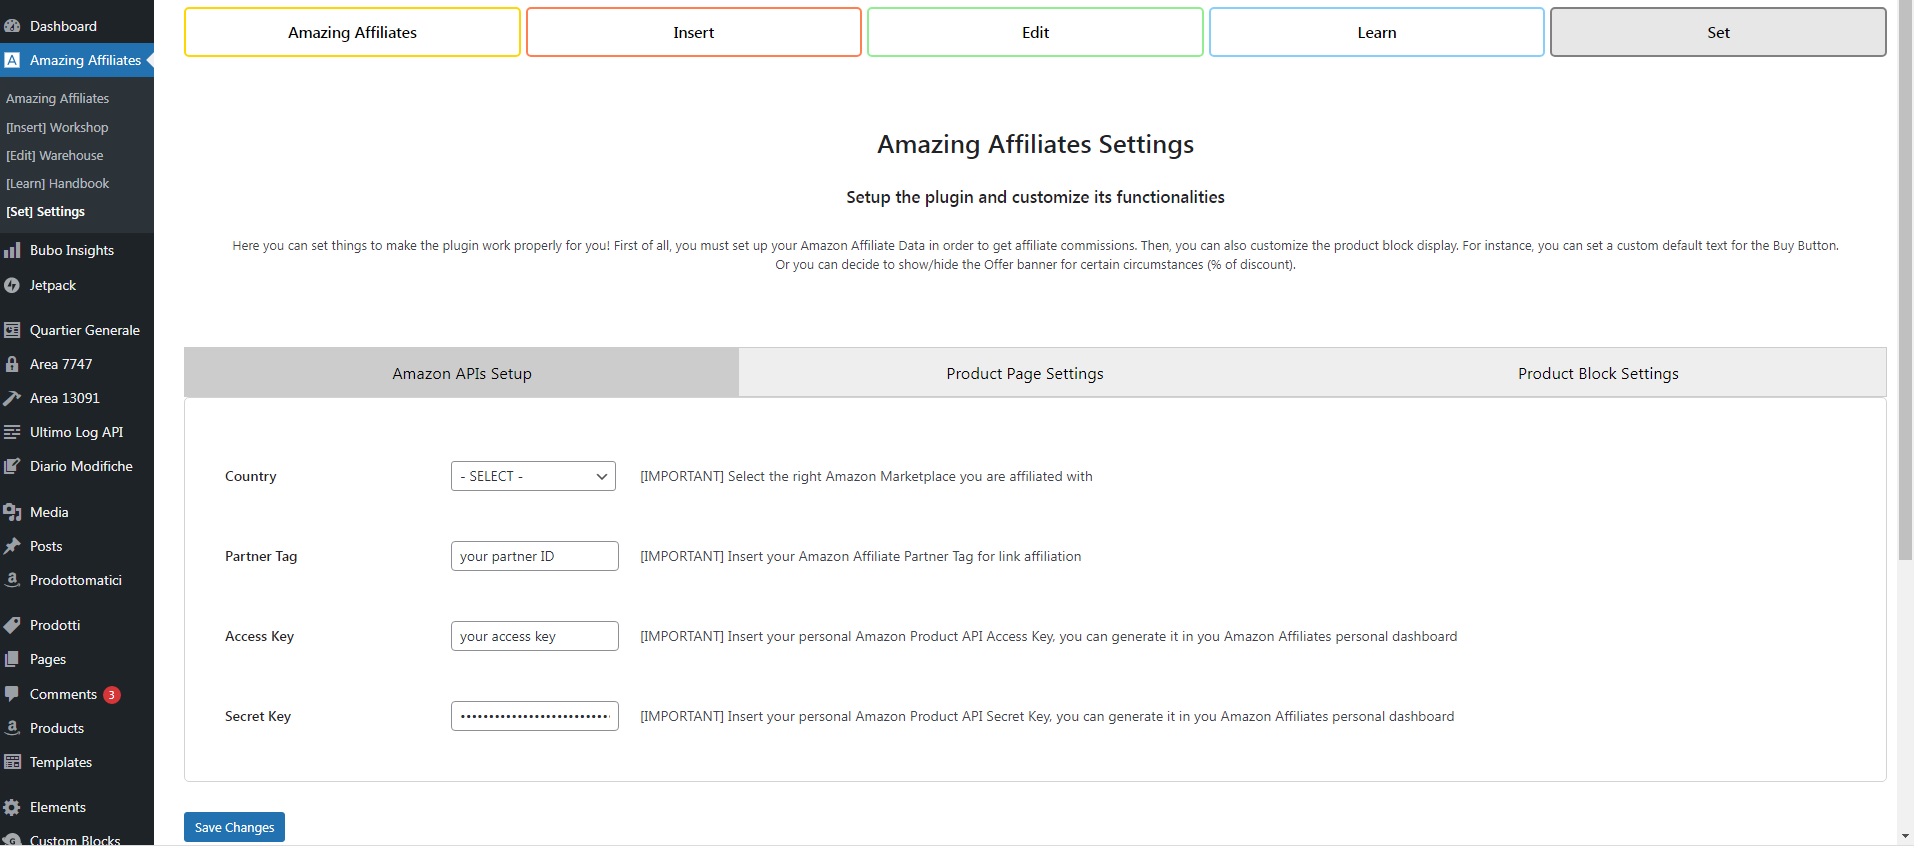Open the [Edit] Warehouse submenu link
The height and width of the screenshot is (848, 1918).
pyautogui.click(x=54, y=155)
